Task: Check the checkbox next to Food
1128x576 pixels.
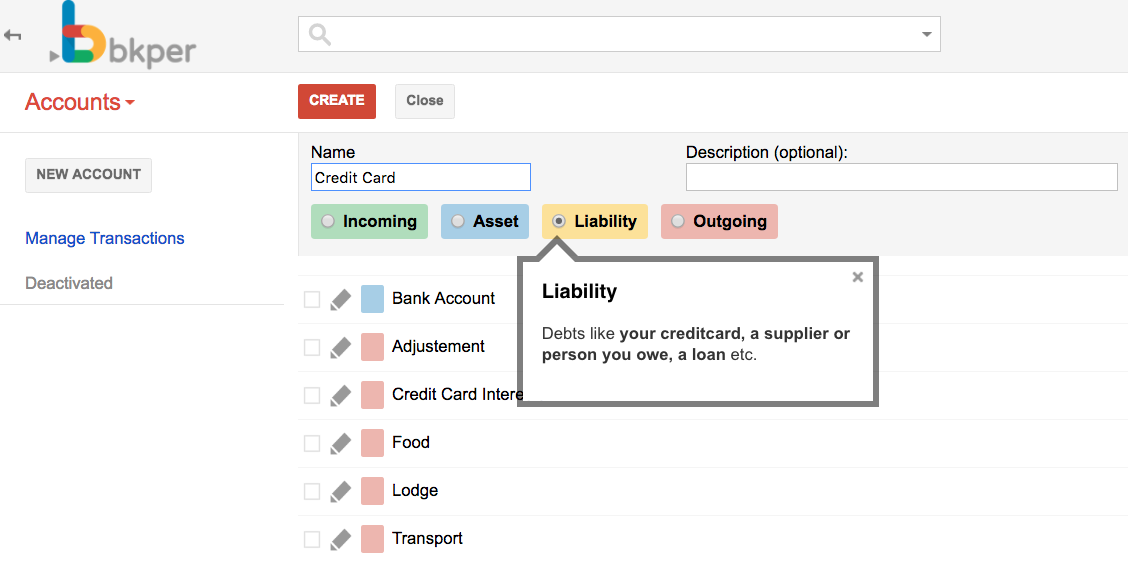Action: pos(311,443)
